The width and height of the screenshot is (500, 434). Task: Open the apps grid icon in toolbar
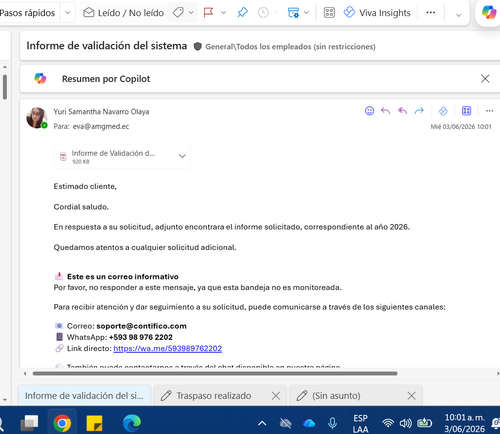point(329,13)
